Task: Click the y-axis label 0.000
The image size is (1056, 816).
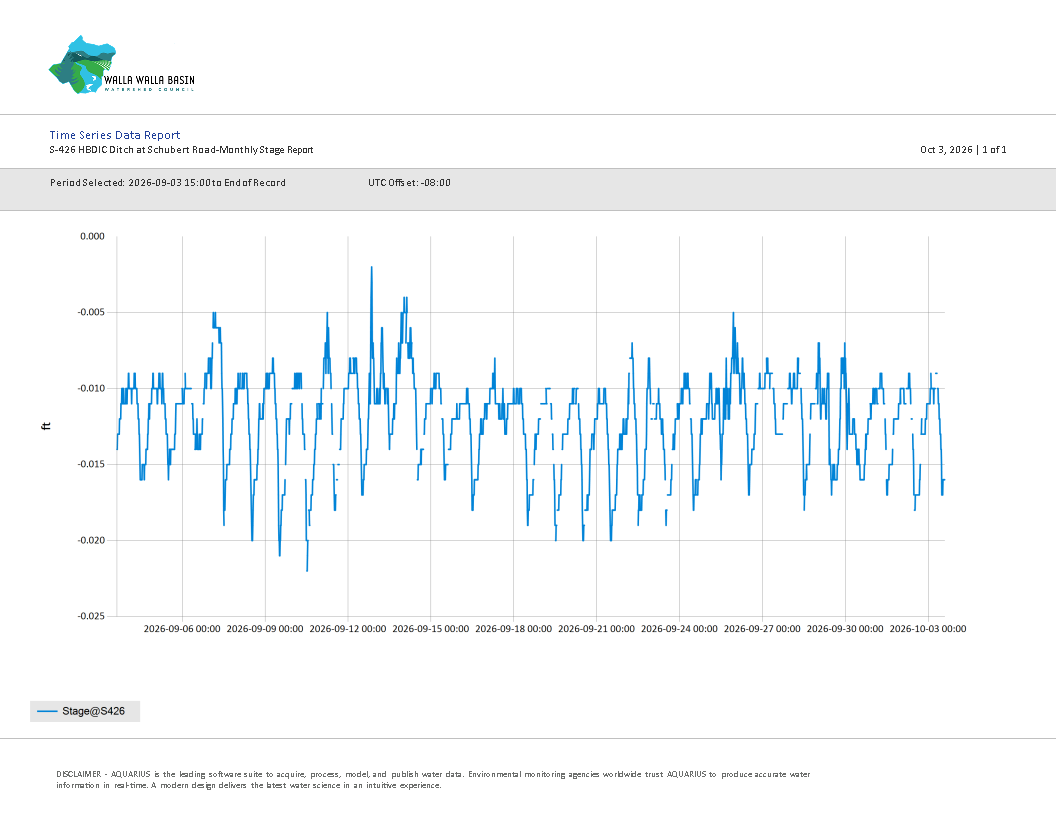Action: (x=92, y=236)
